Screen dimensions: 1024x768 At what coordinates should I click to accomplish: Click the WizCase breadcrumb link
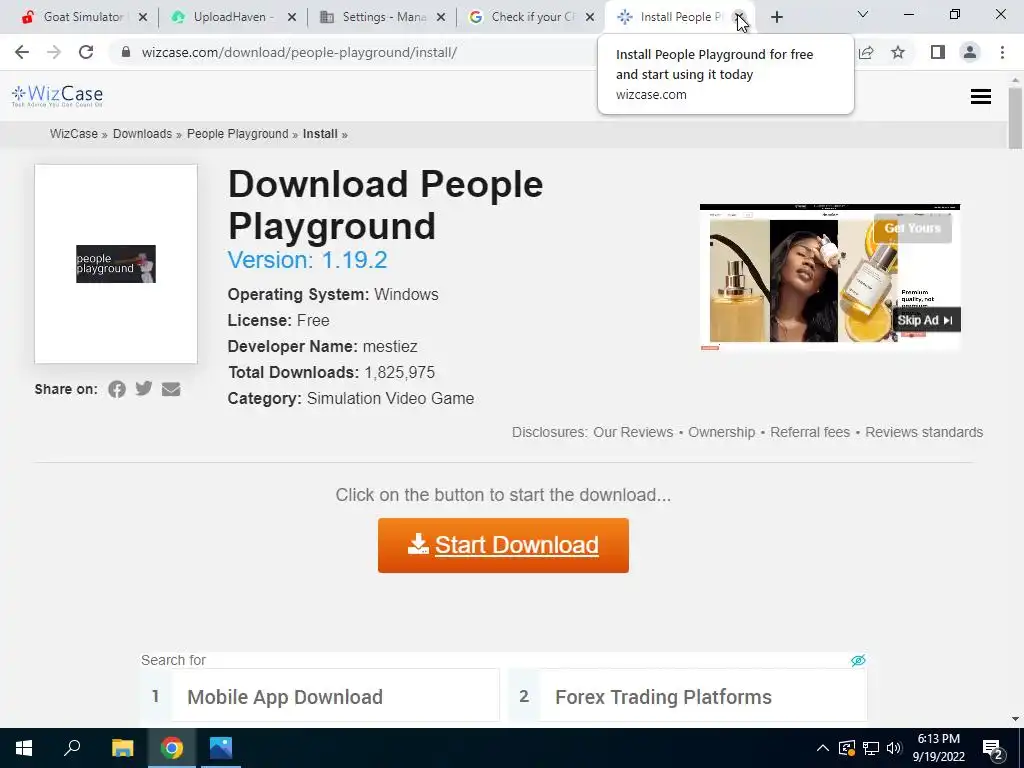(74, 134)
